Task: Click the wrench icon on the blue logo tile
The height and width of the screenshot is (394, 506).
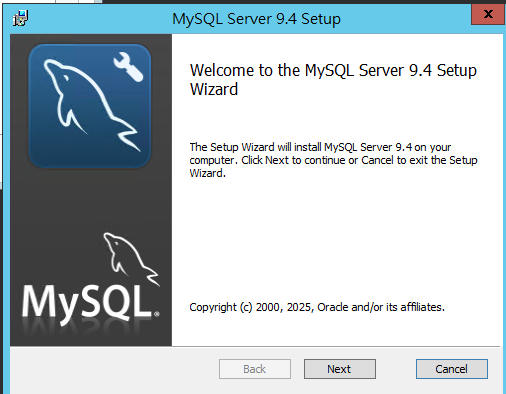Action: click(x=128, y=67)
